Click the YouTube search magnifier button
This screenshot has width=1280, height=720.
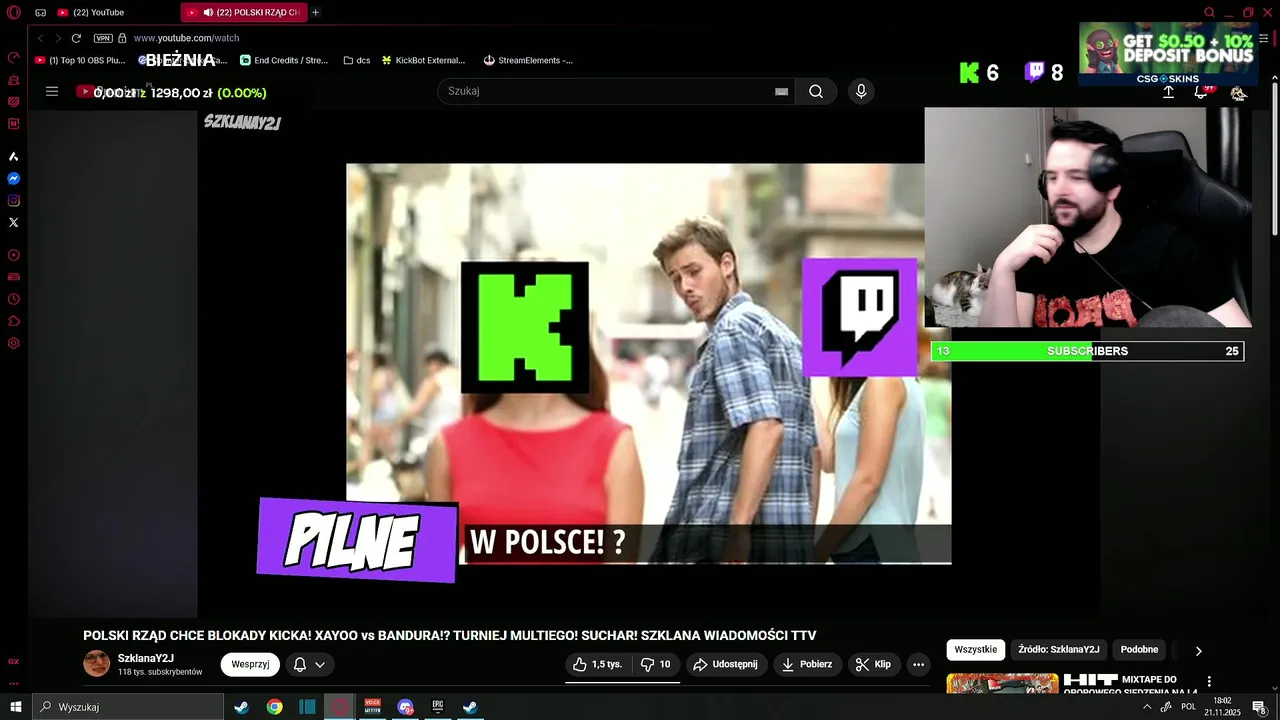[816, 91]
